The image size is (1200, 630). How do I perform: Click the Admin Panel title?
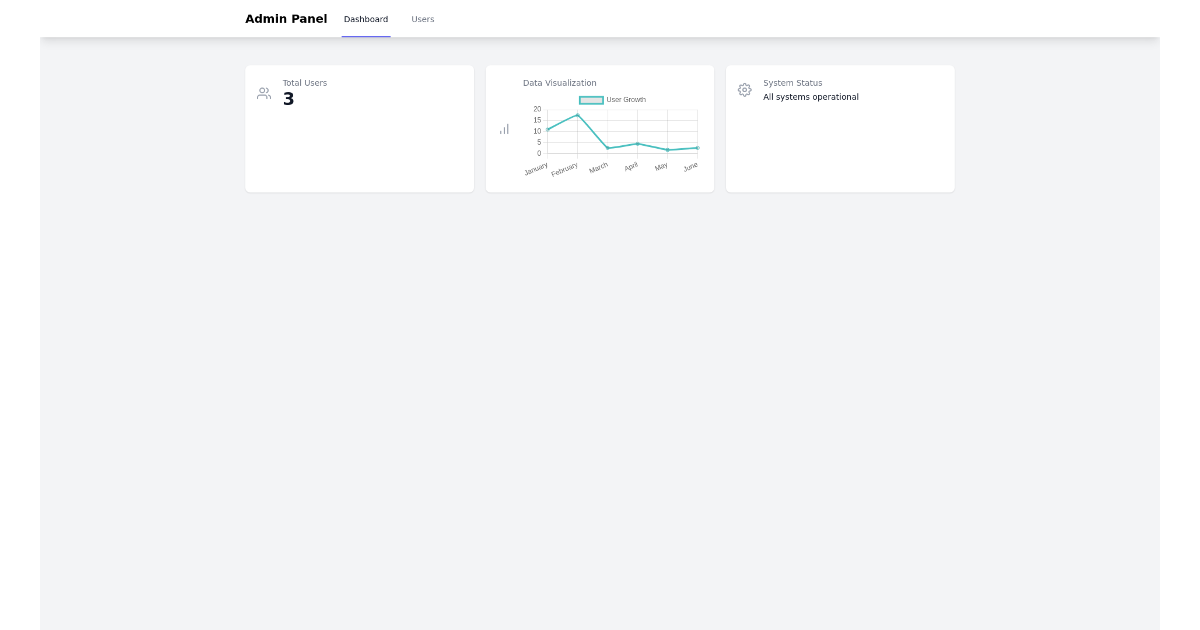click(286, 18)
